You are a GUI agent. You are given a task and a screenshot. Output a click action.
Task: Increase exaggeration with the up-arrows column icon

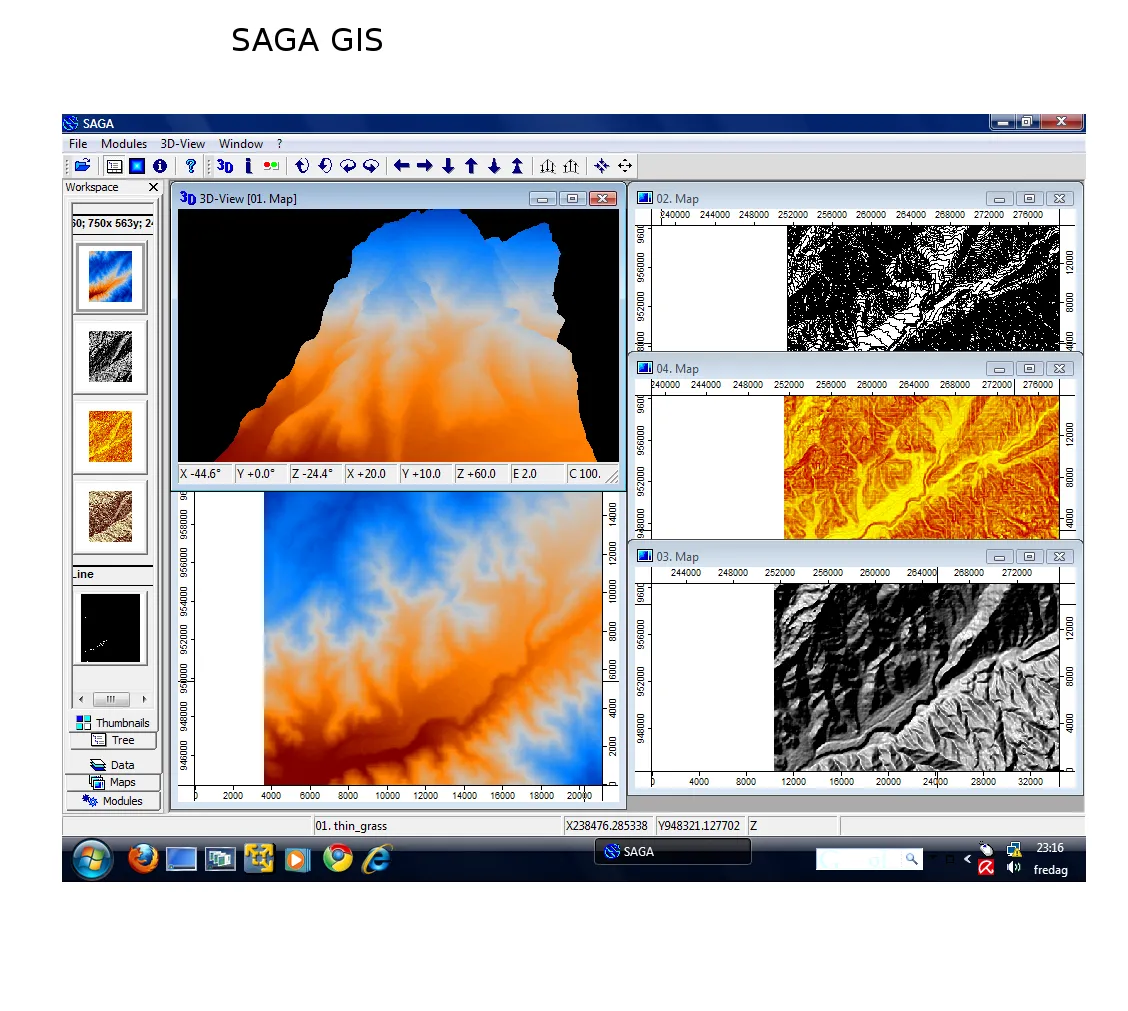click(x=571, y=166)
